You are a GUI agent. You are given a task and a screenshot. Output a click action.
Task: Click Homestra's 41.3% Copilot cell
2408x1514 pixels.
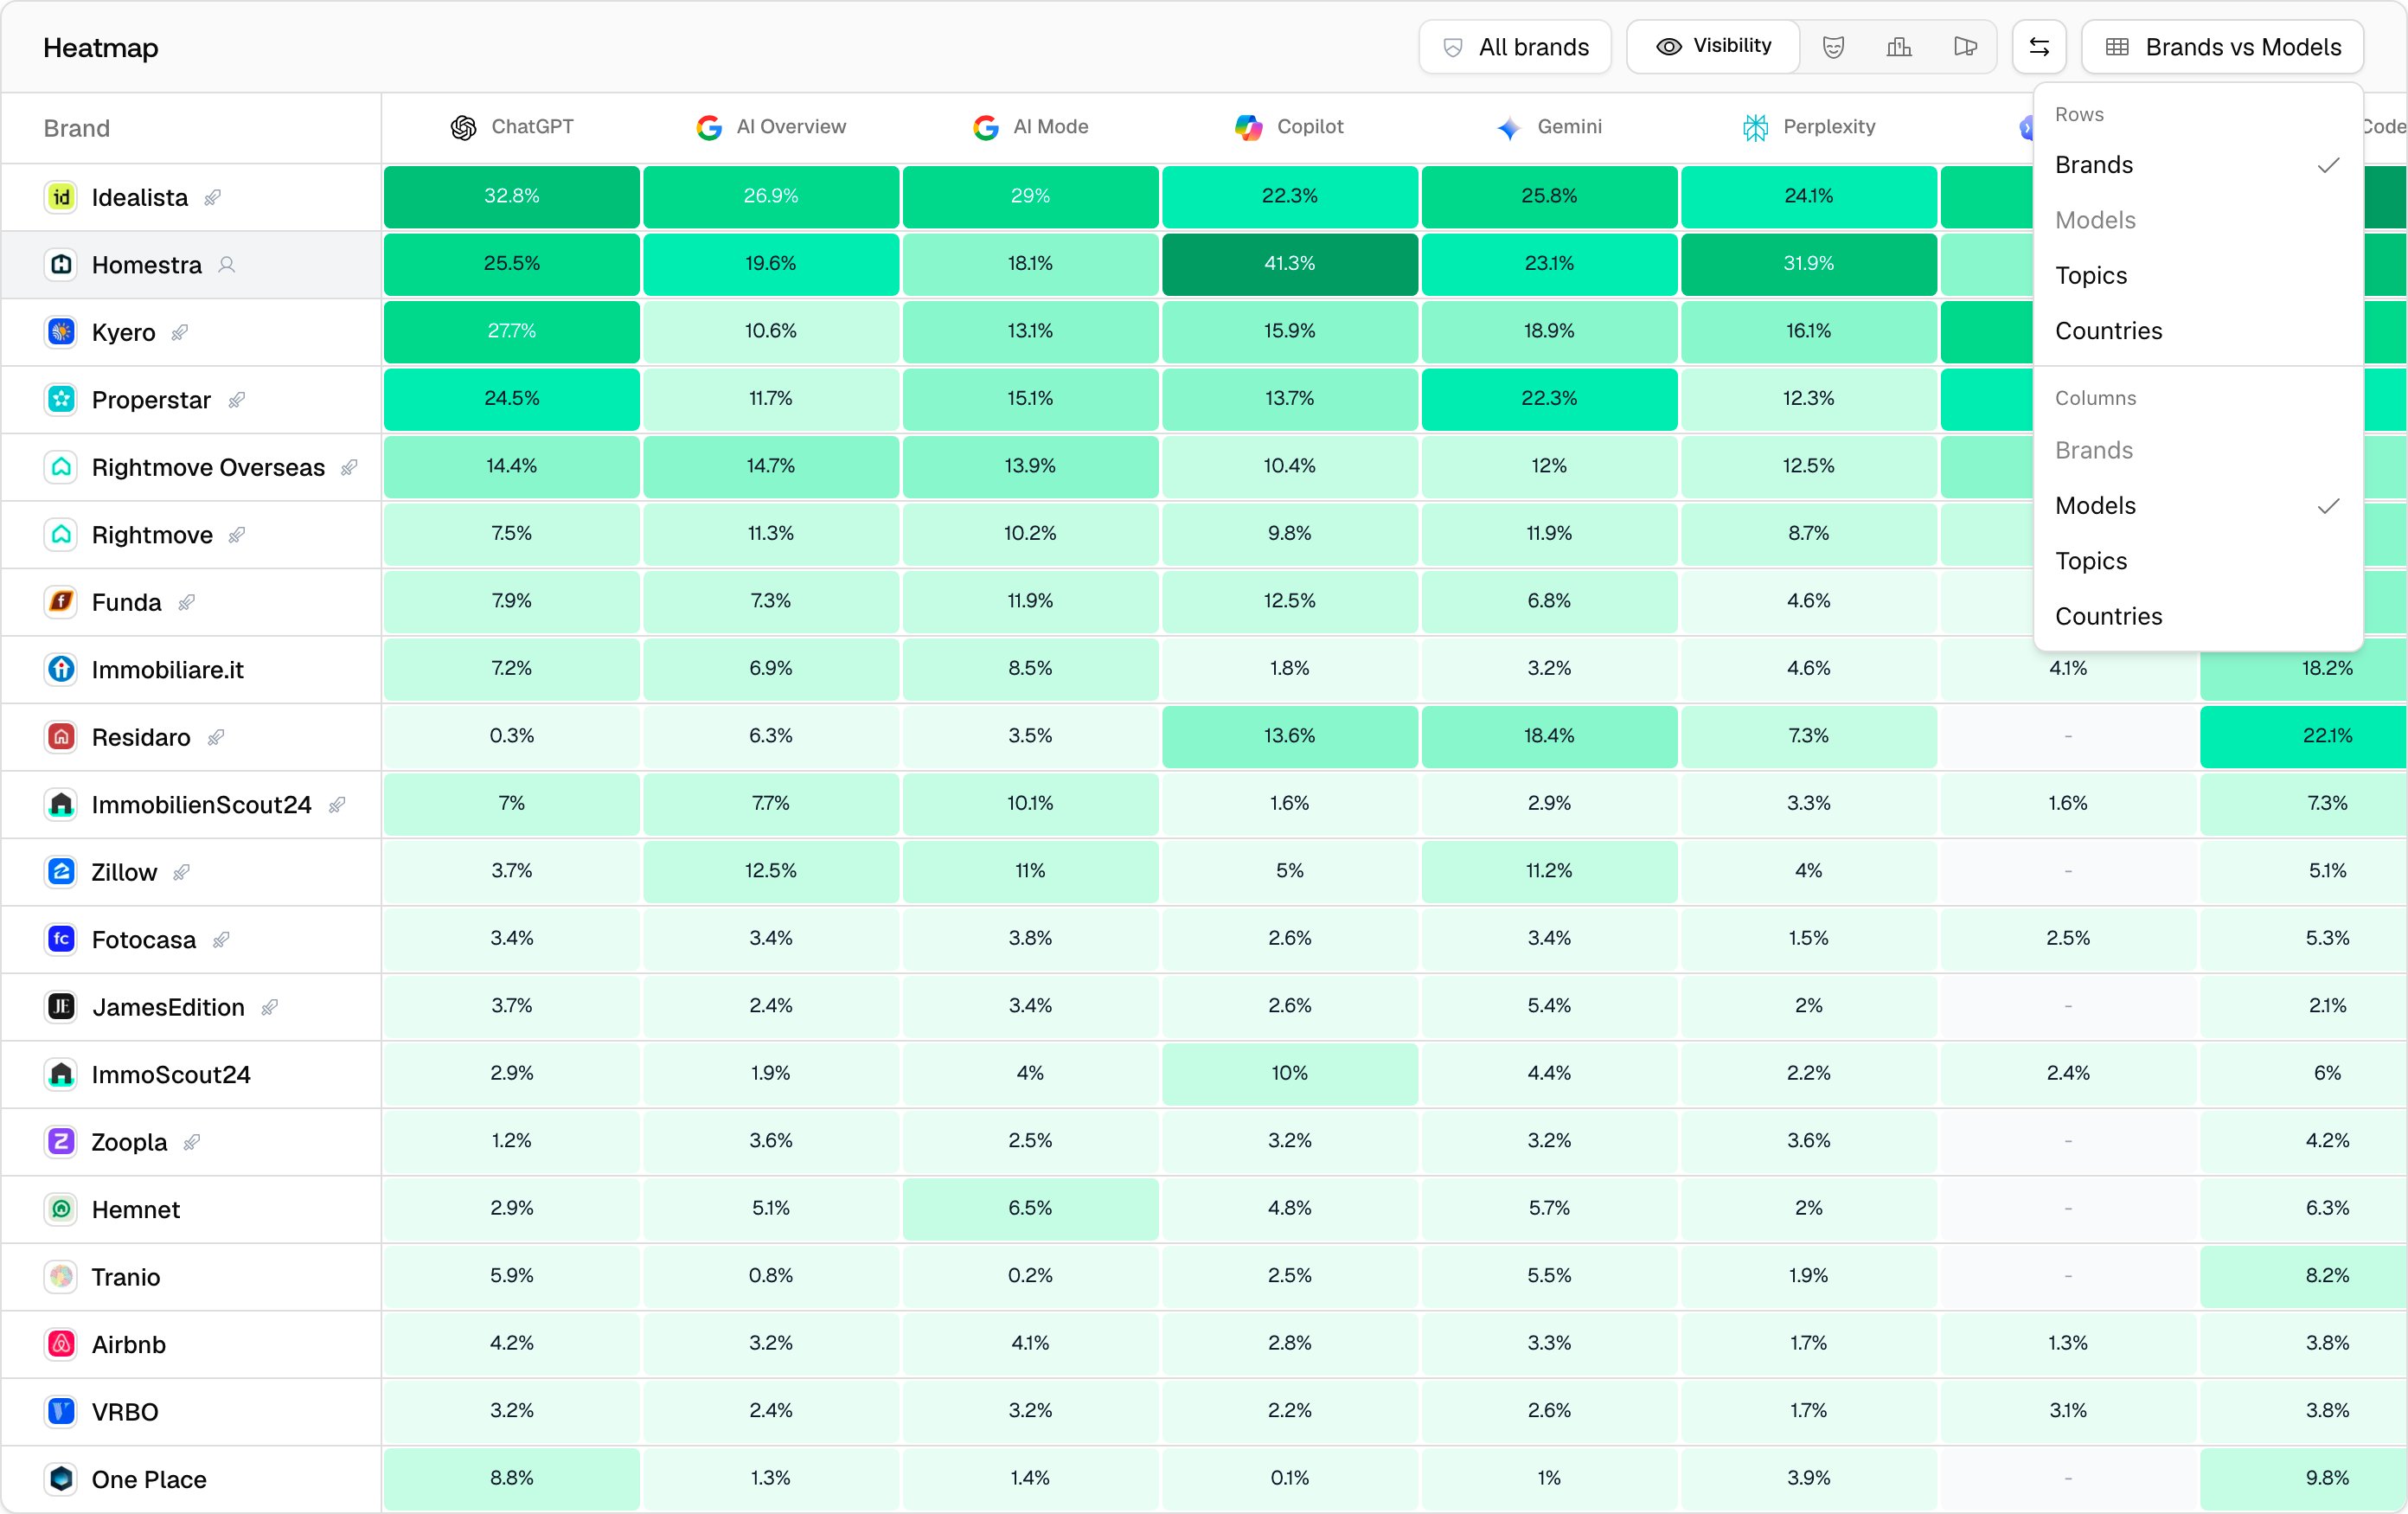pos(1289,264)
